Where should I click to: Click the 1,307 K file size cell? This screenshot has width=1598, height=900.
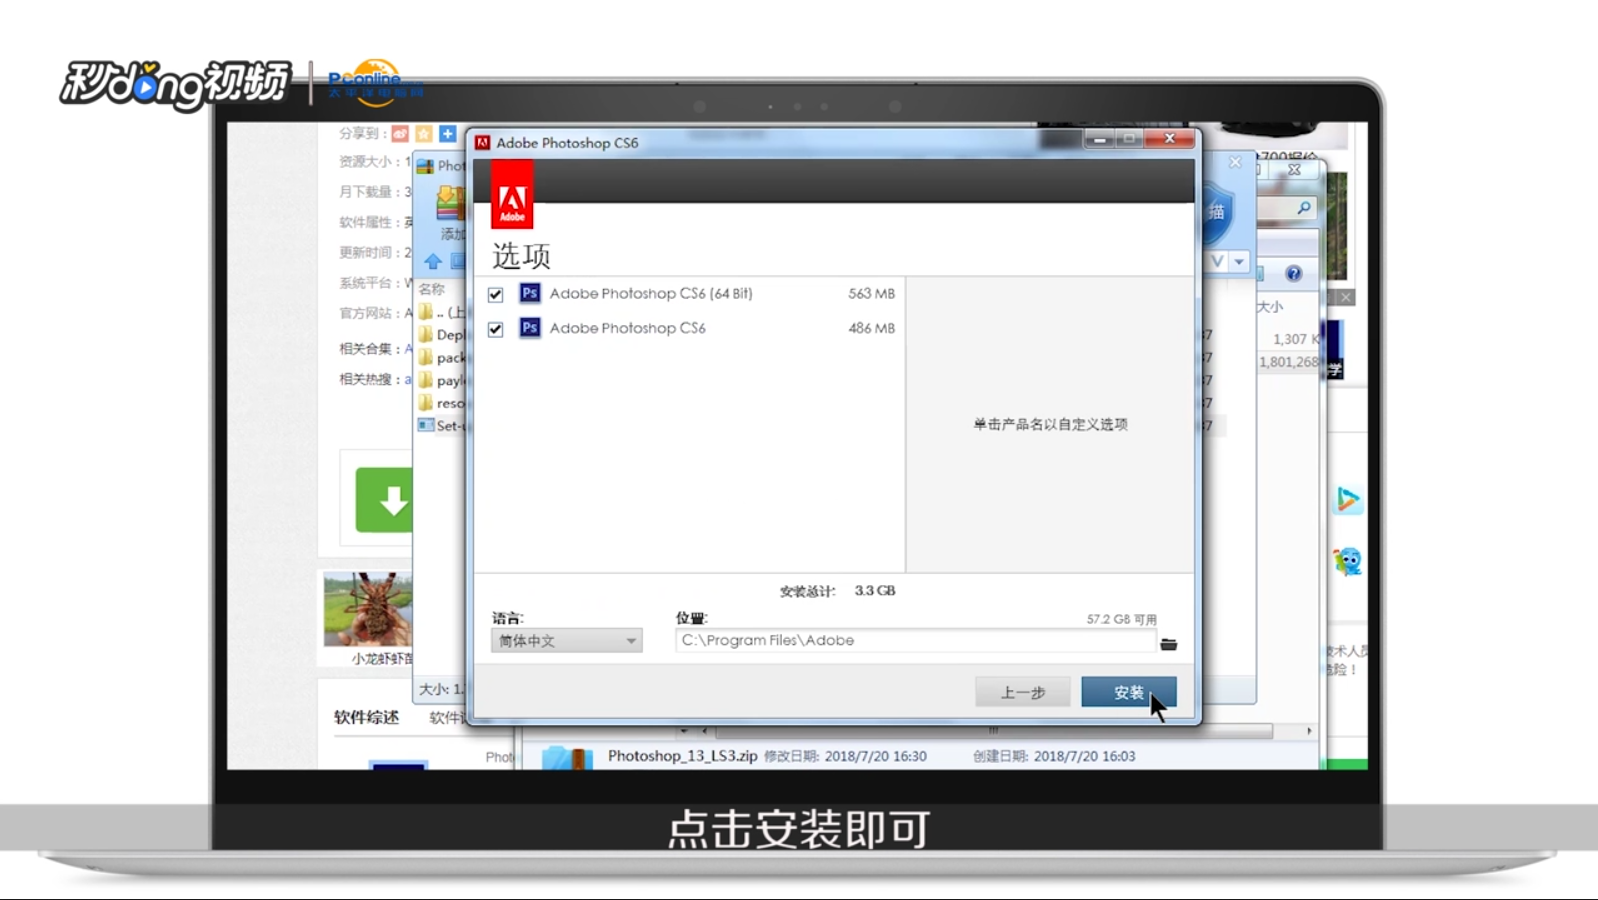tap(1295, 339)
